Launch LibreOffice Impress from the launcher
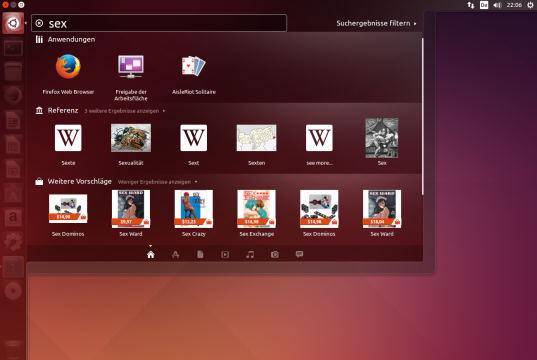 coord(13,169)
